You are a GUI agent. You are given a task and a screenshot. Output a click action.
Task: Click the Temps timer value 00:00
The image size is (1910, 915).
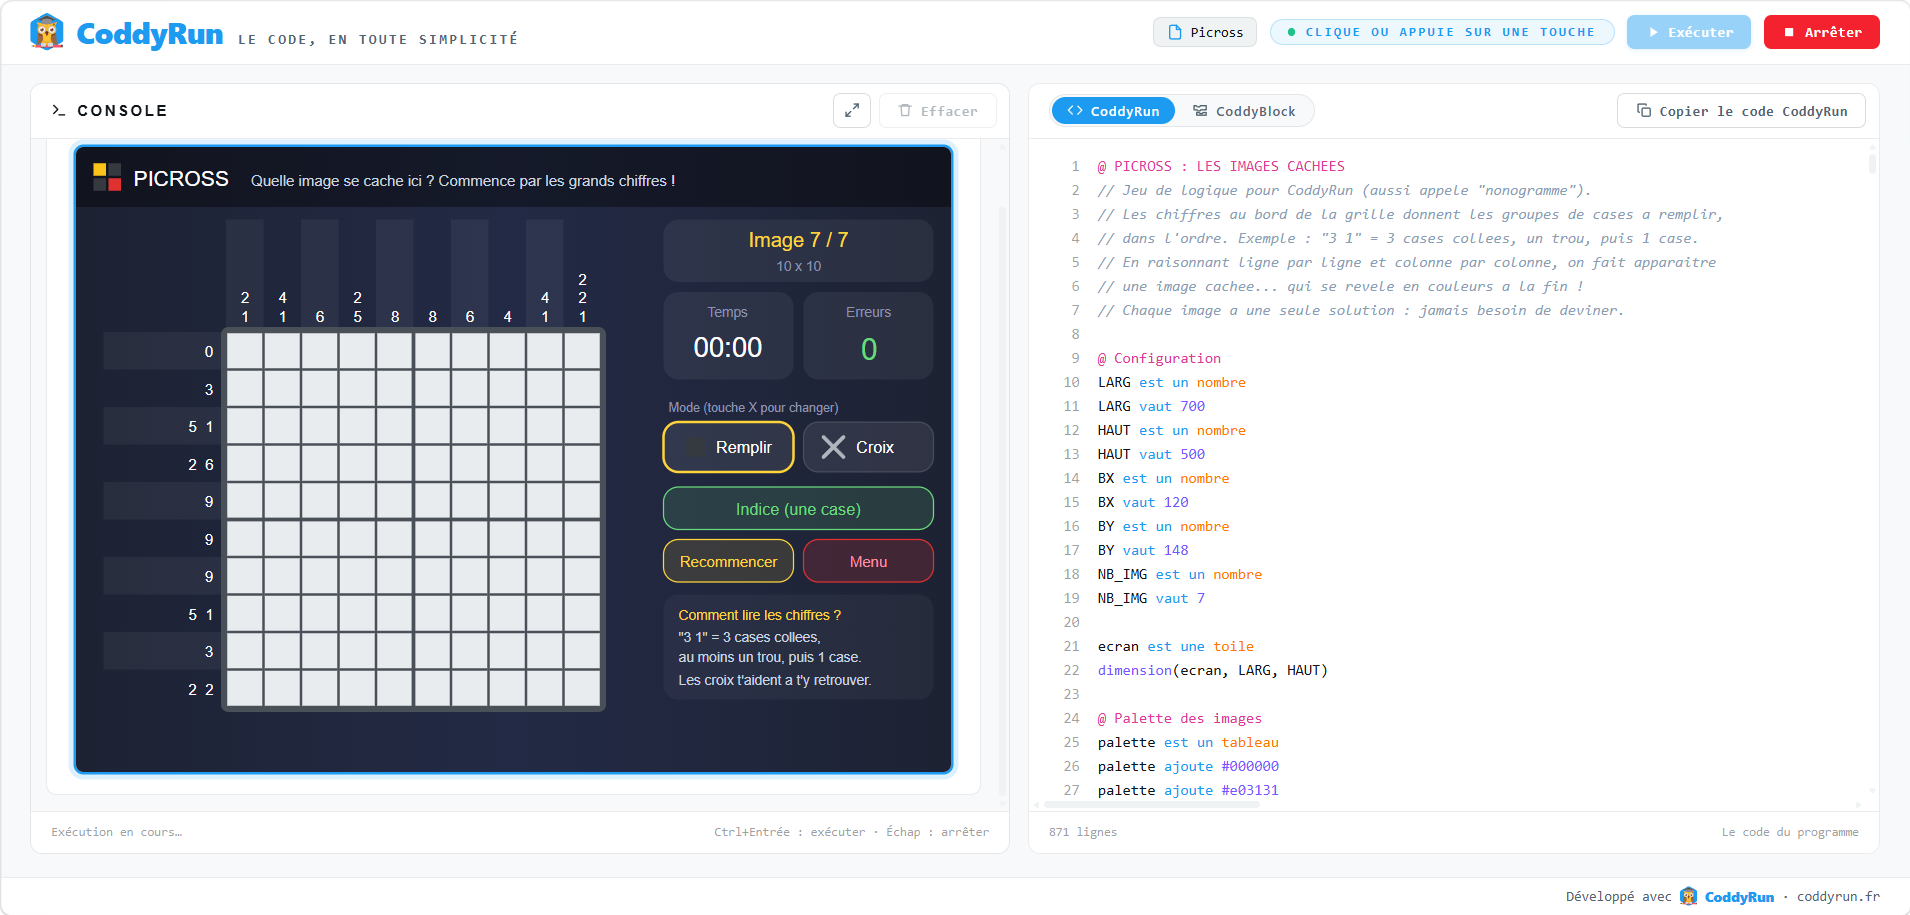click(x=728, y=348)
